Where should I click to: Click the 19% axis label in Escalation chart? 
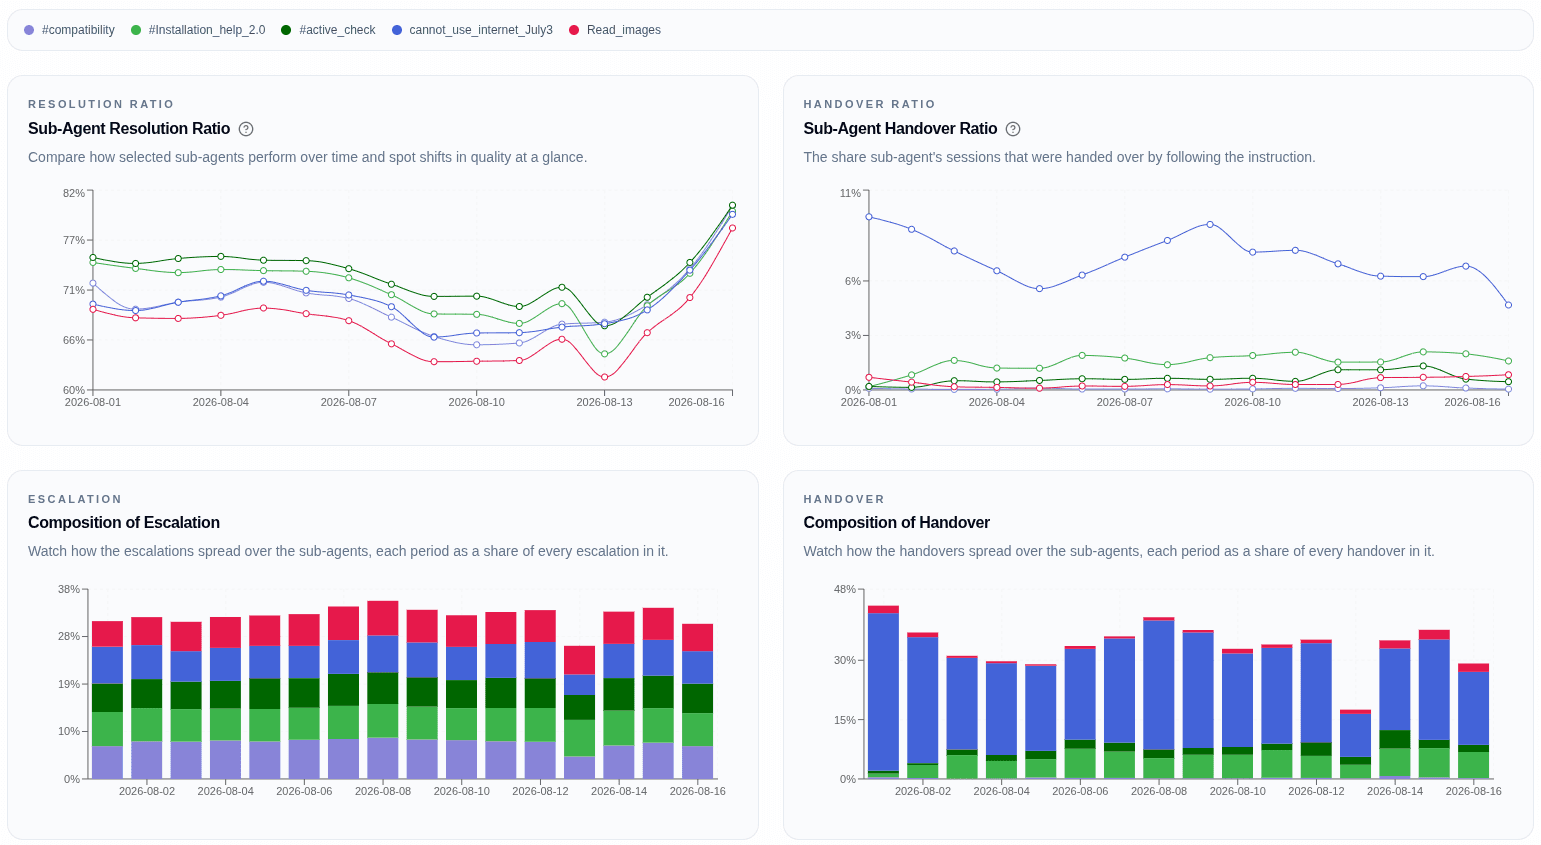pos(69,684)
